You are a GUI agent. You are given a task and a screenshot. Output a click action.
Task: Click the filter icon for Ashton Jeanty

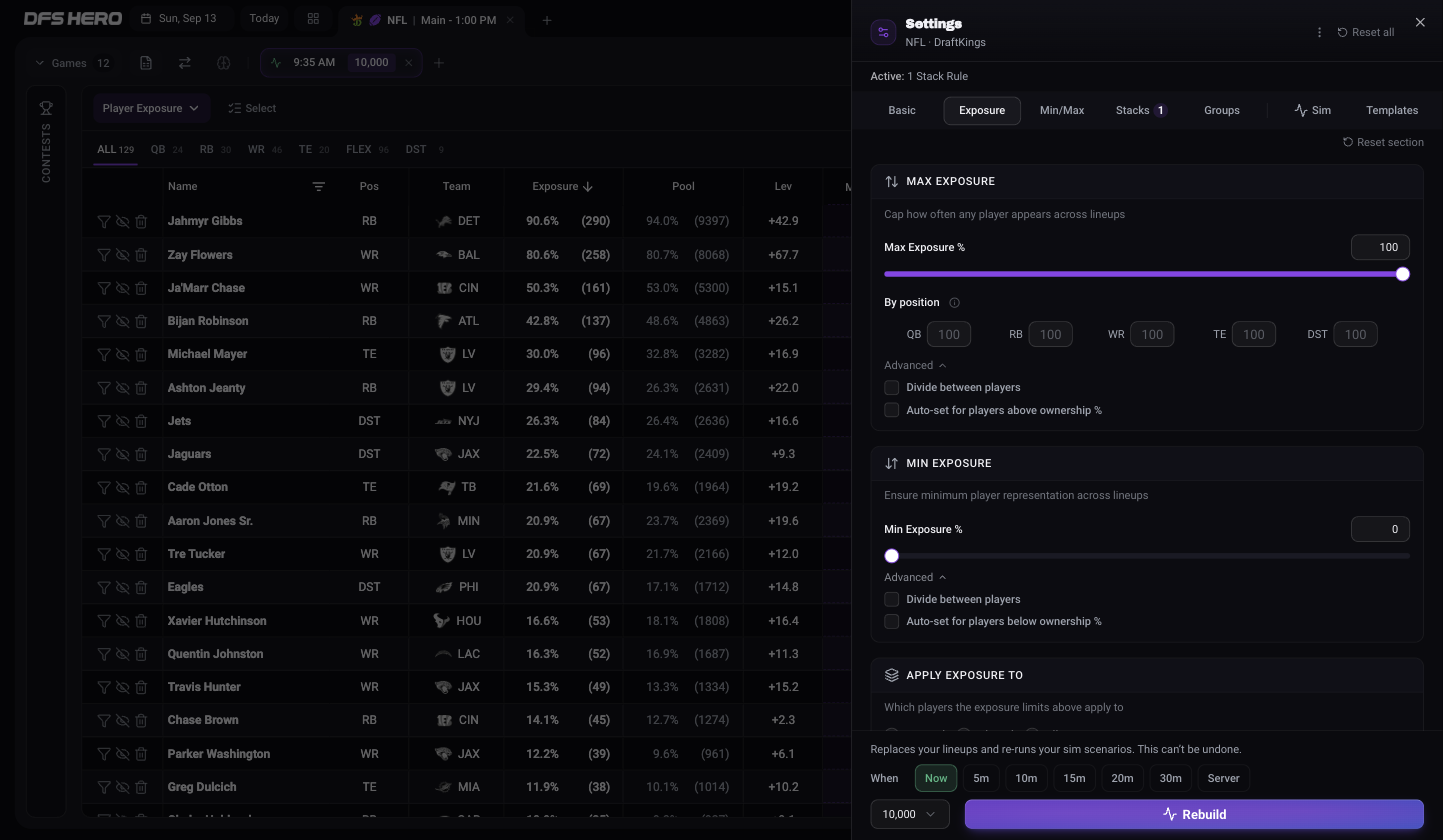click(x=104, y=388)
